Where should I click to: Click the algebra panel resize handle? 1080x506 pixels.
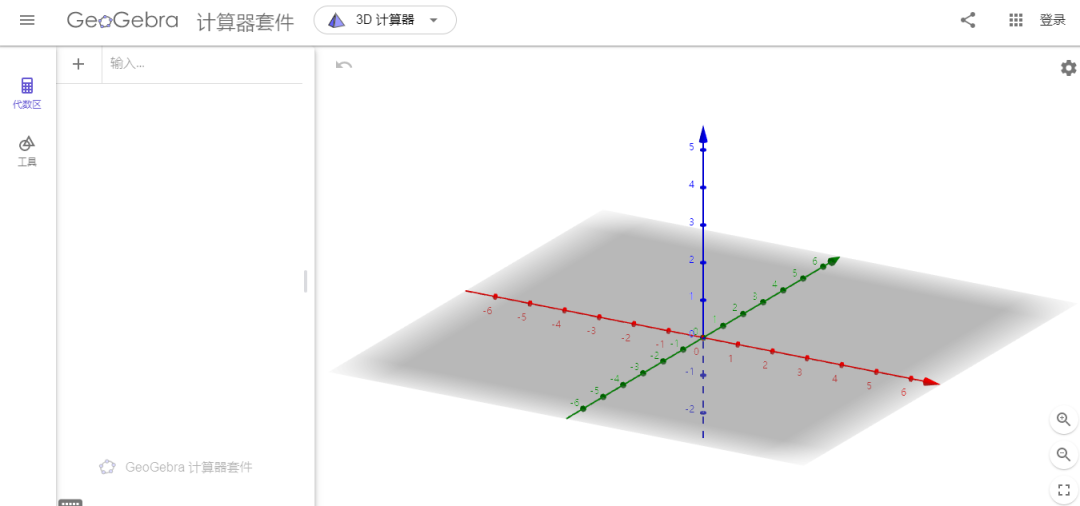305,282
